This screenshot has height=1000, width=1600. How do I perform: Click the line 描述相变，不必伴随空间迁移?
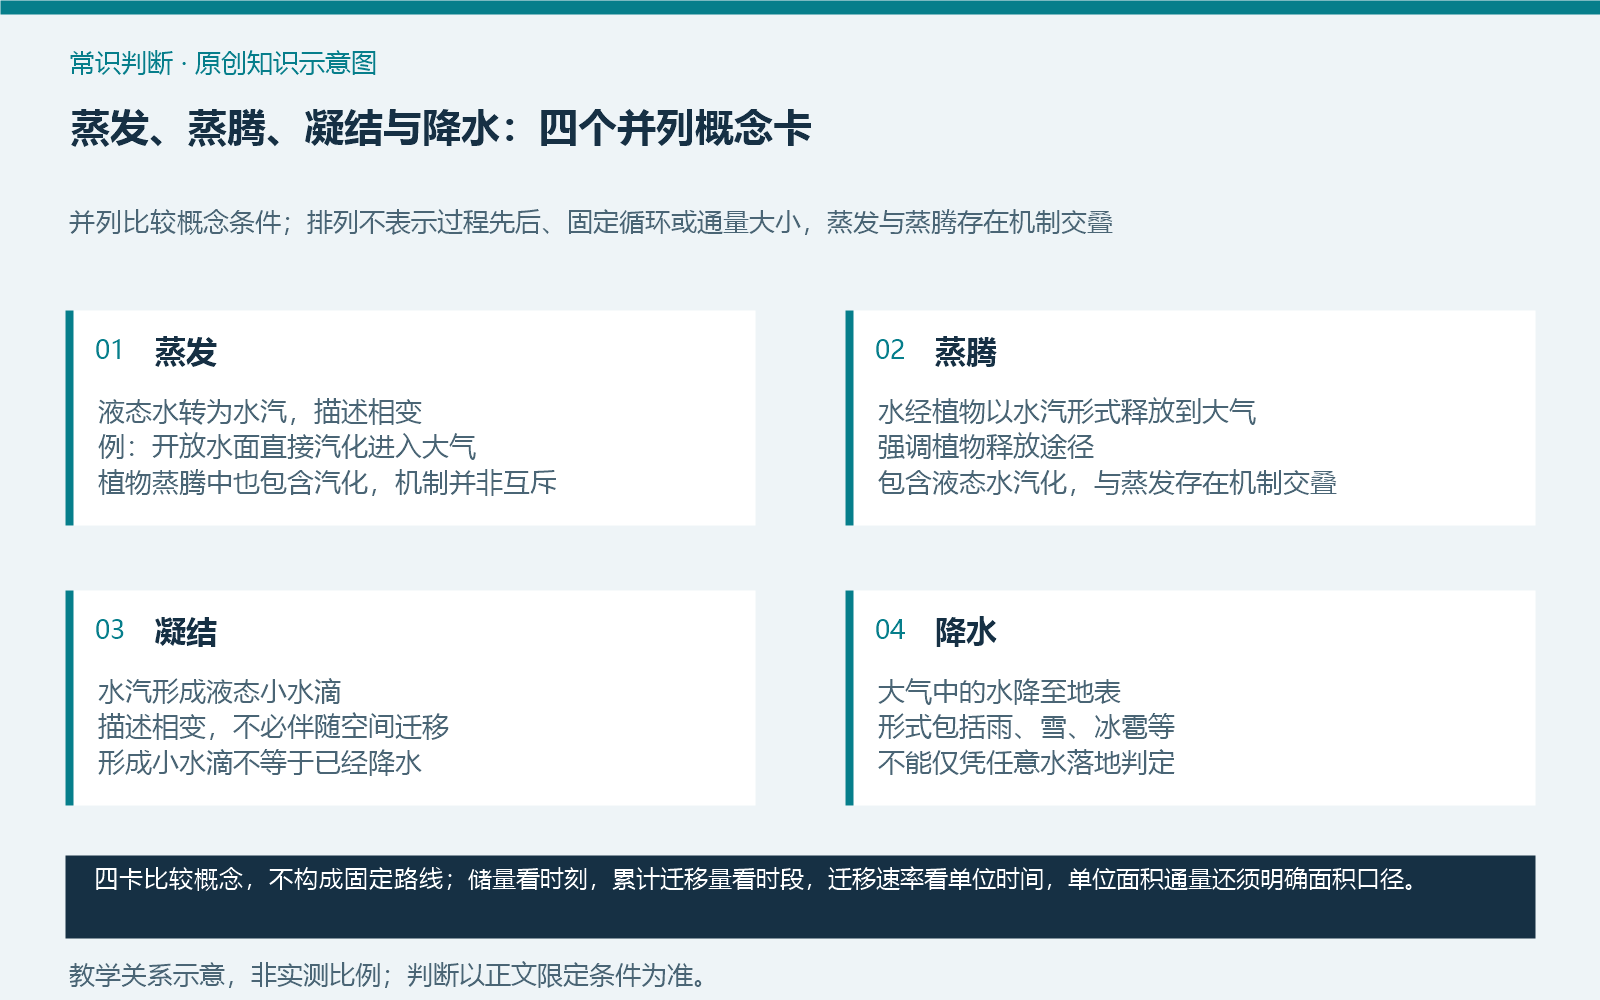(273, 727)
